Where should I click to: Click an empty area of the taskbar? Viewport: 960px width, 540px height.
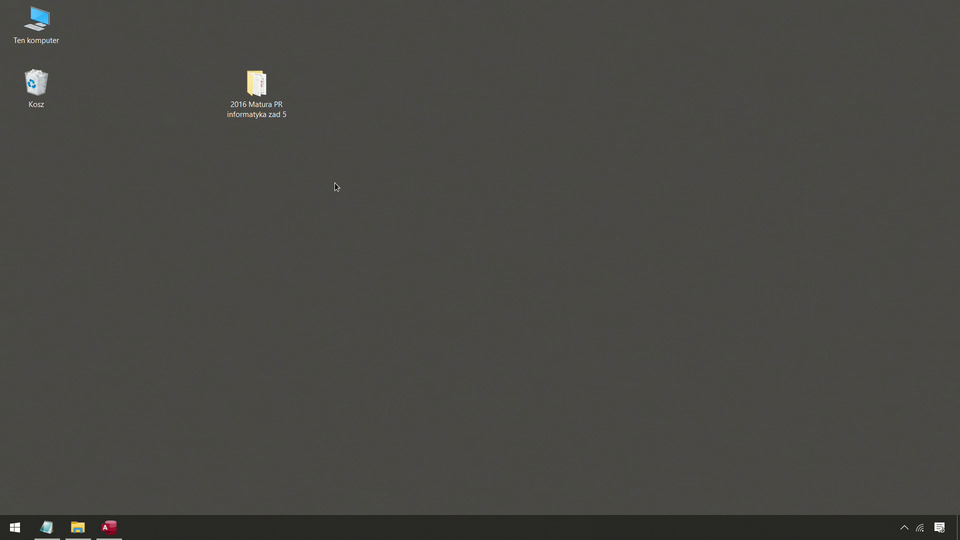pos(500,527)
